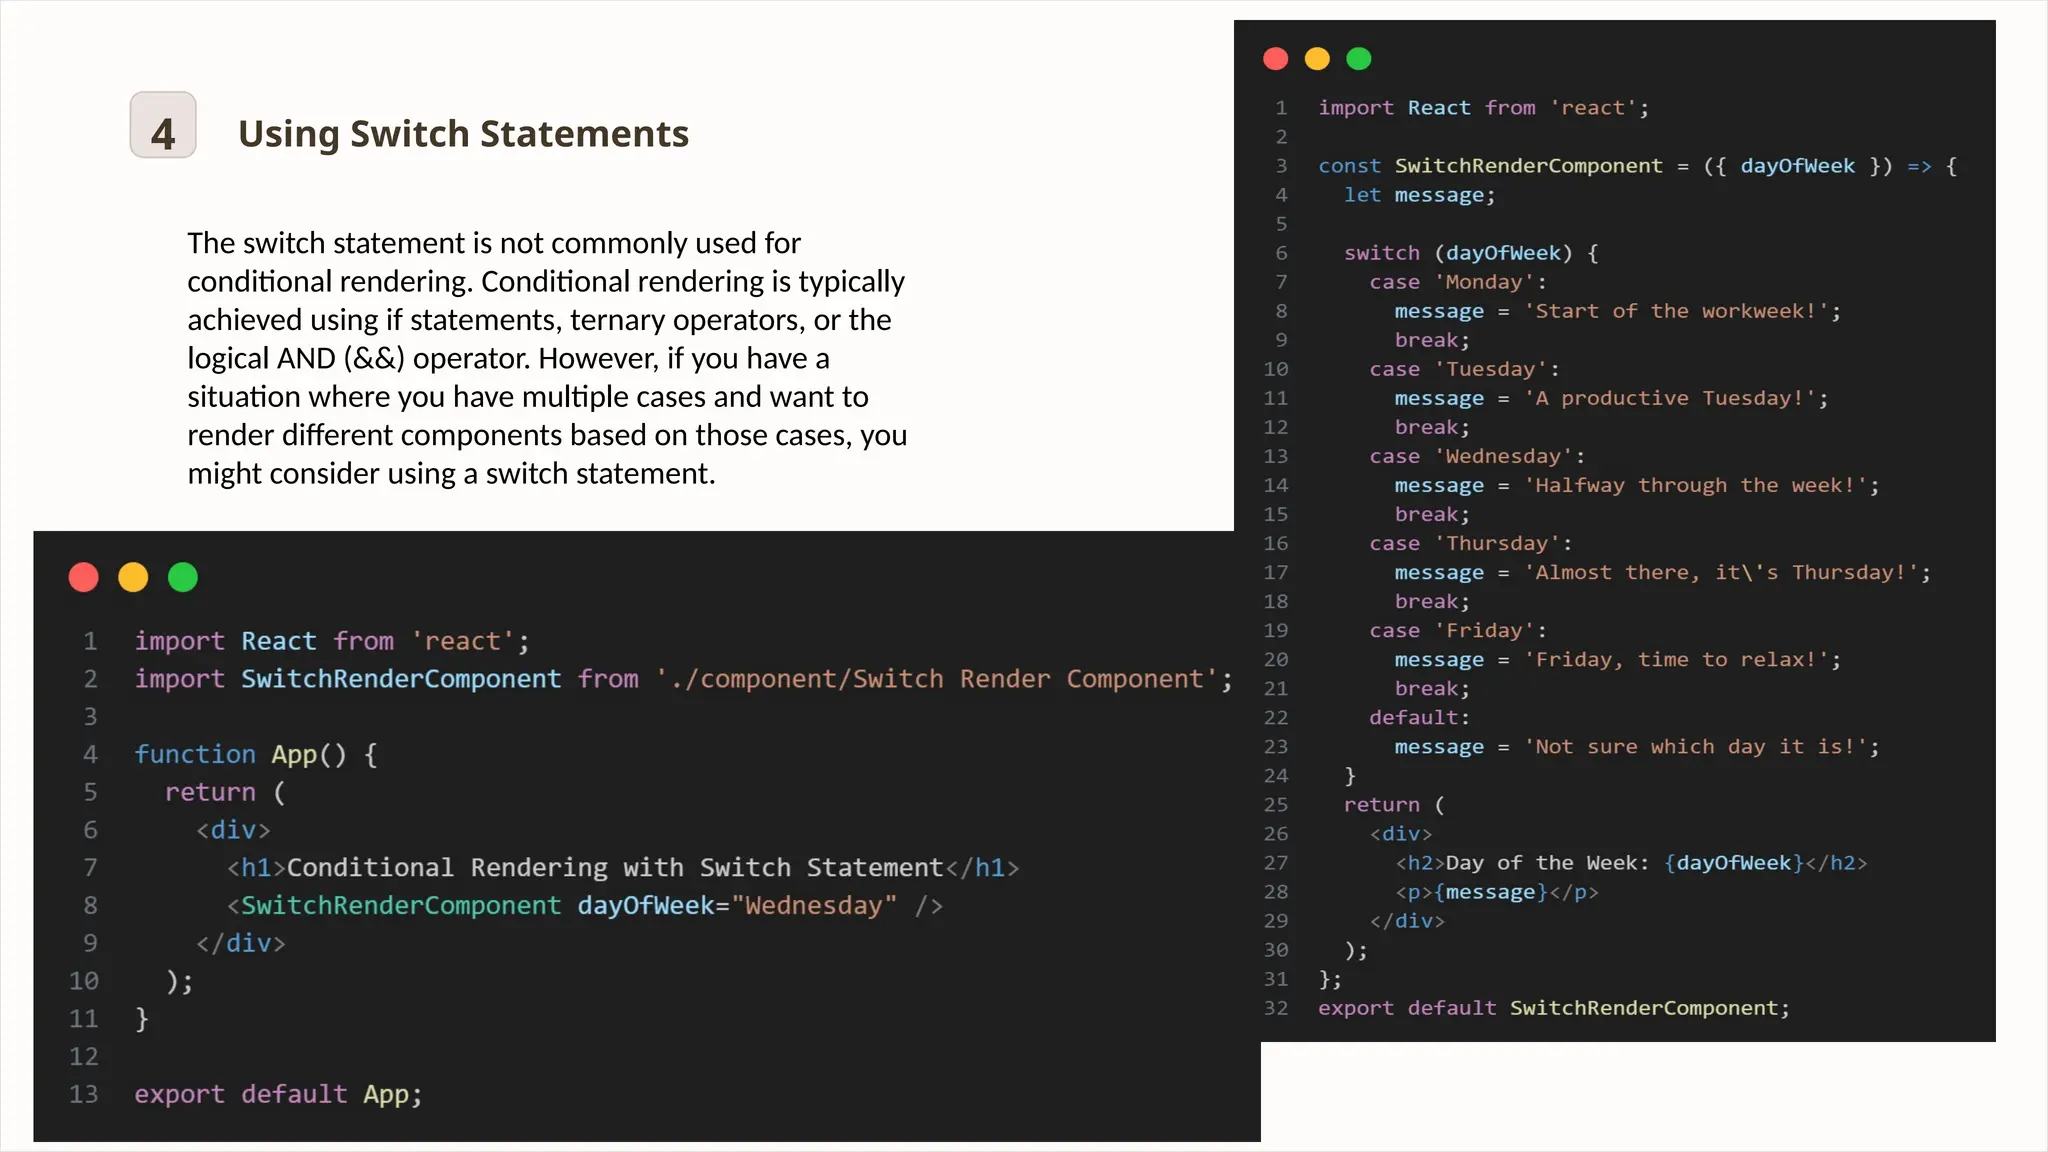Click the case 'Monday' line
Viewport: 2048px width, 1152px height.
(1457, 282)
